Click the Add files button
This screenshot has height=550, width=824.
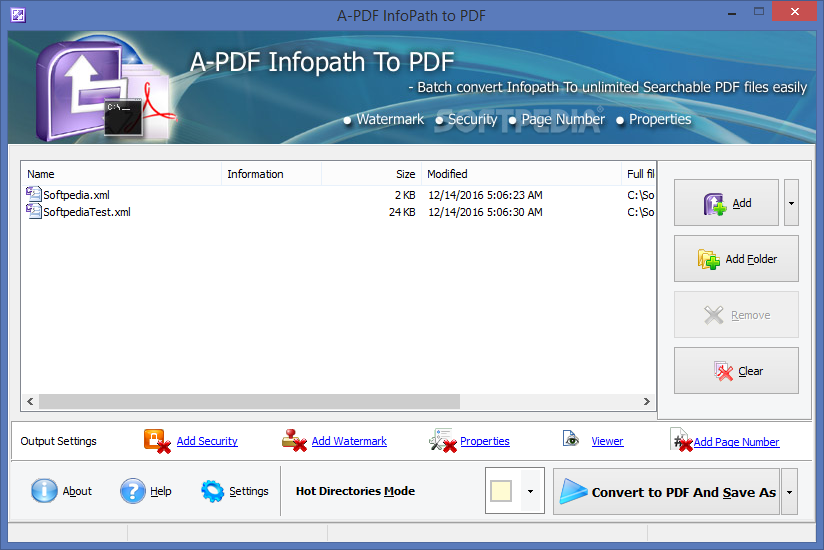pyautogui.click(x=726, y=203)
